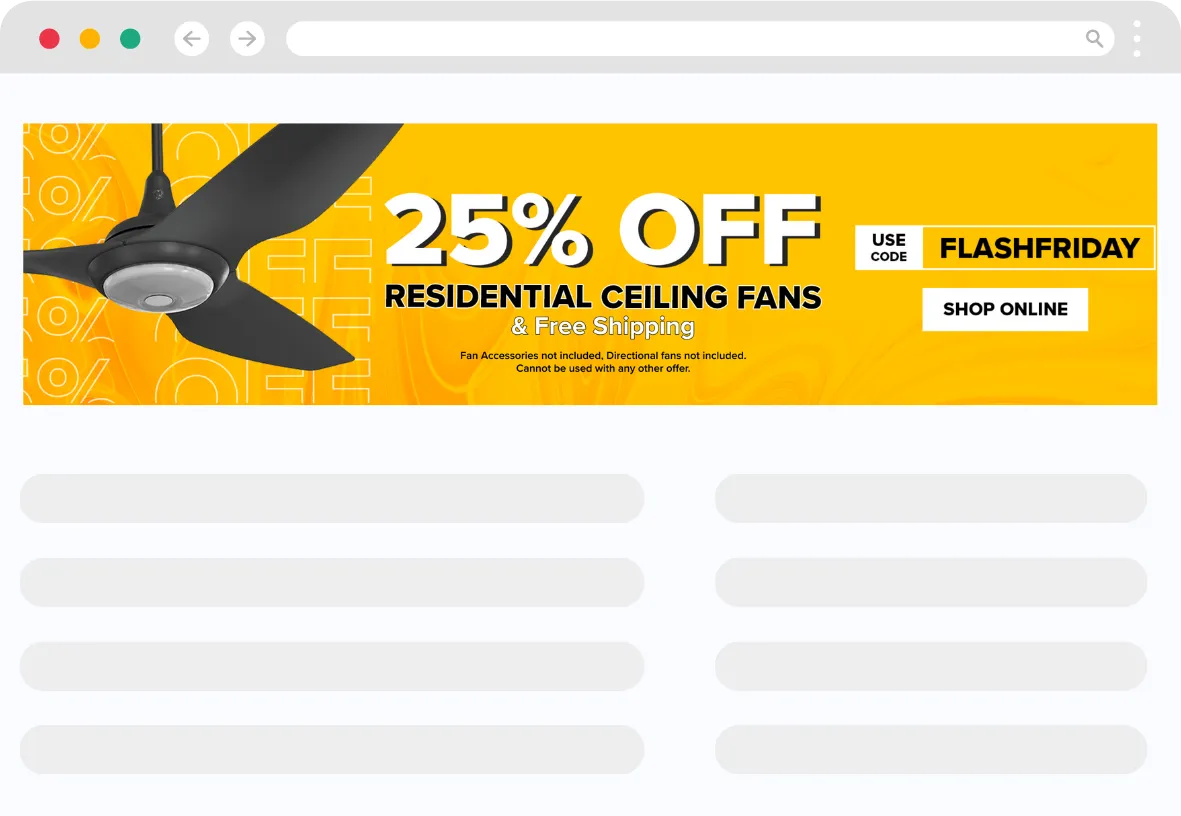
Task: Click the forward navigation arrow
Action: pos(247,38)
